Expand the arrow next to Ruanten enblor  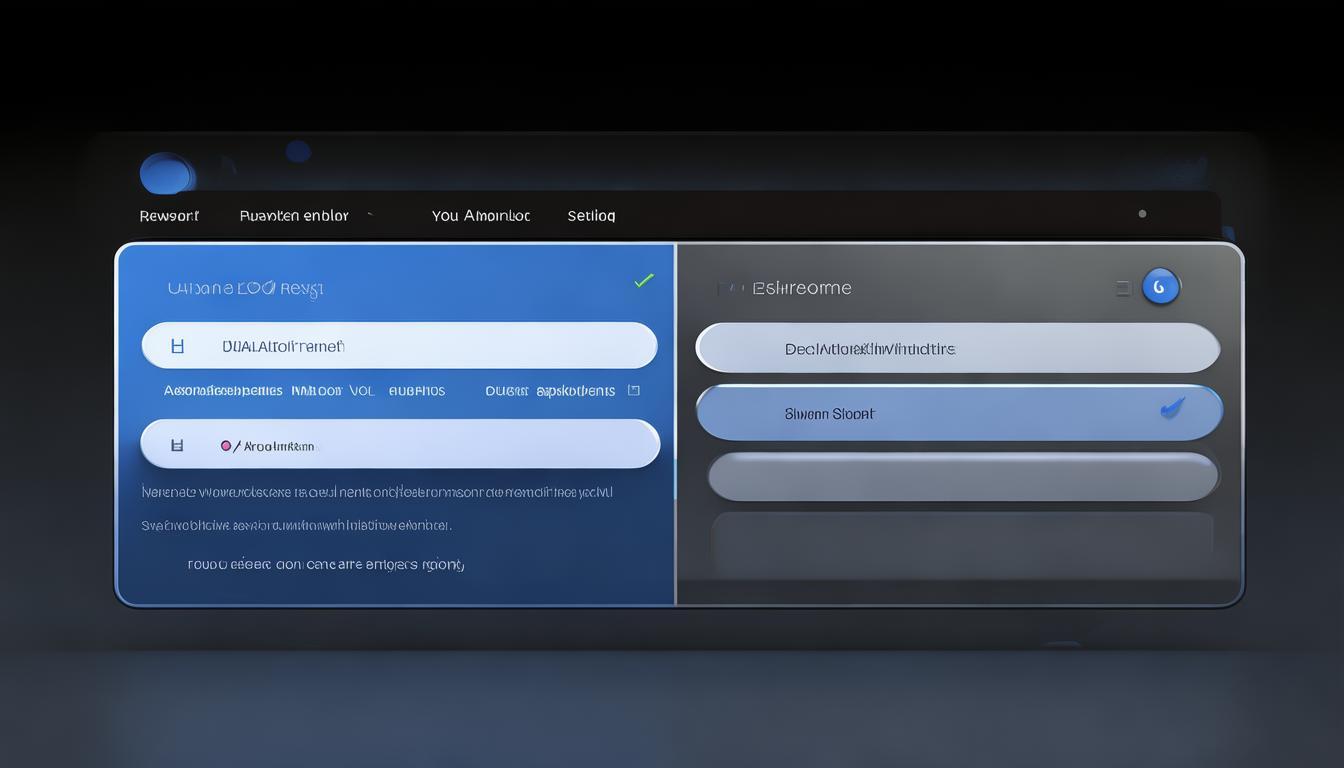coord(370,214)
